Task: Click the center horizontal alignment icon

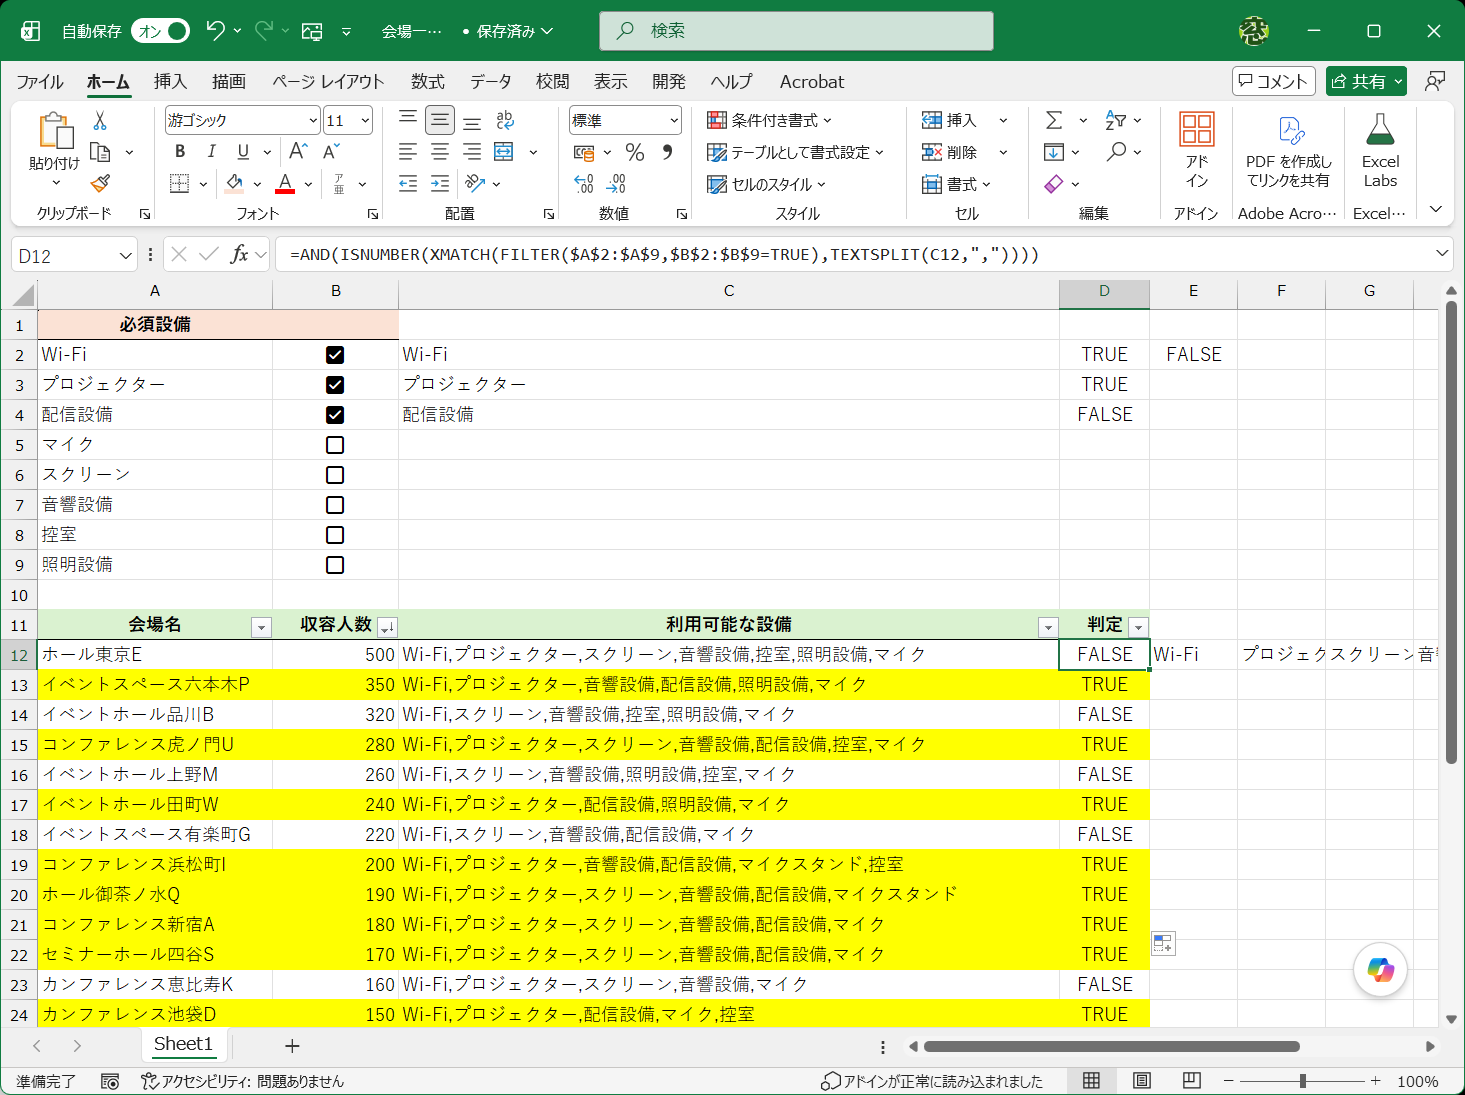Action: 440,152
